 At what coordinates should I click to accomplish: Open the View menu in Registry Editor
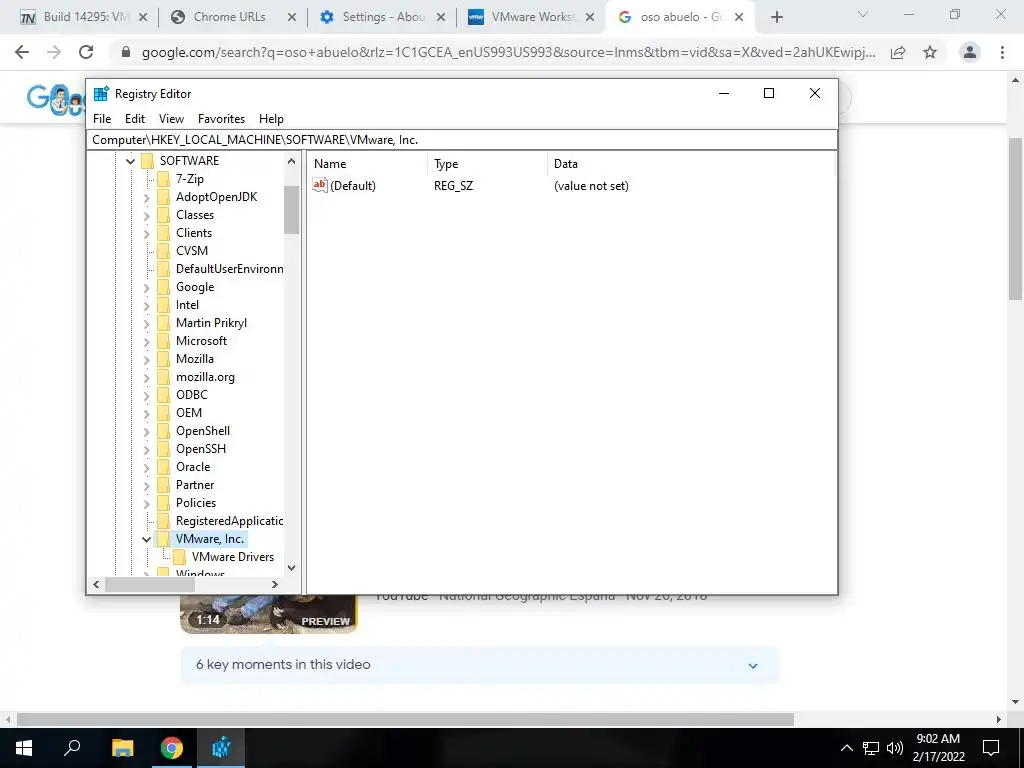pyautogui.click(x=171, y=119)
